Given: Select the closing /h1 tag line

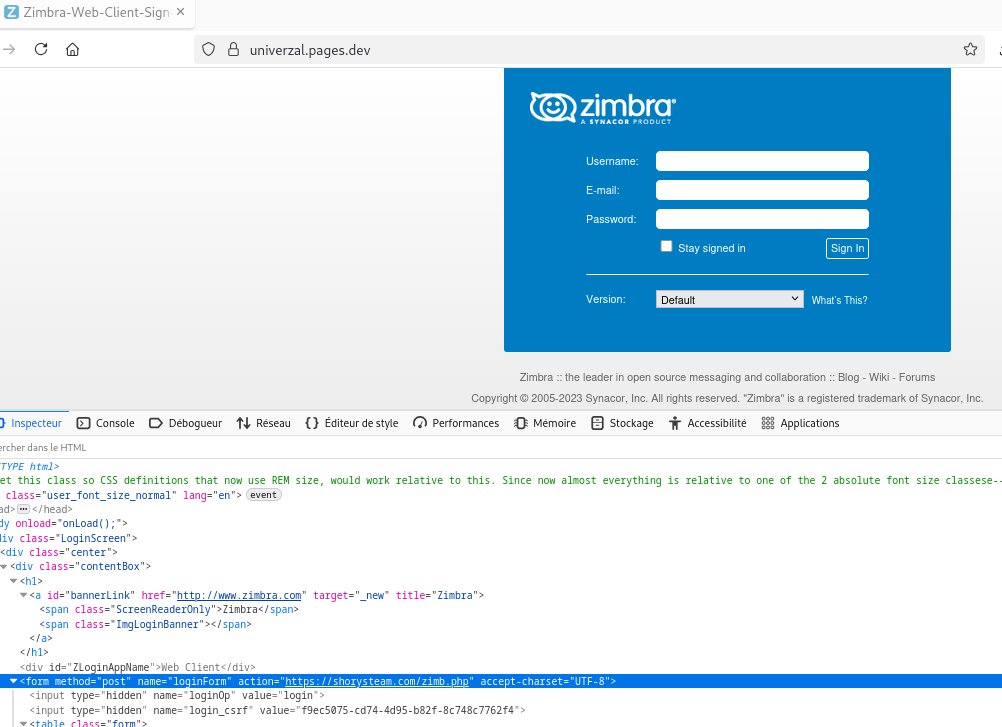Looking at the screenshot, I should point(34,652).
